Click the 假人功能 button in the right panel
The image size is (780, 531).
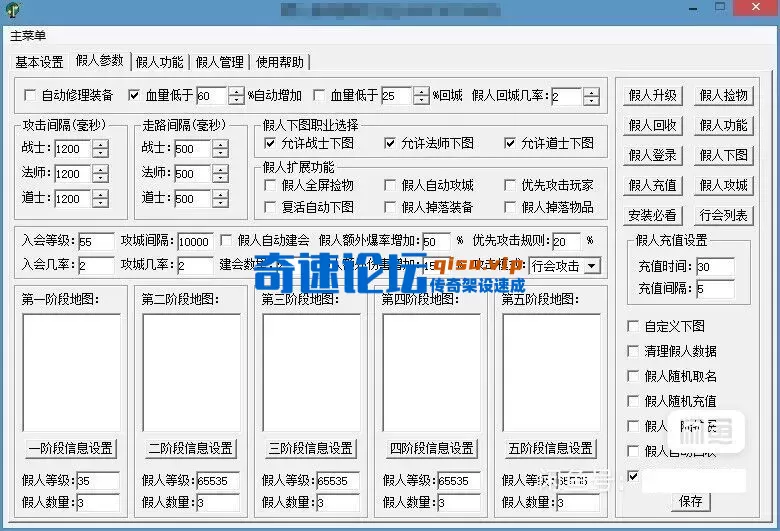point(724,125)
